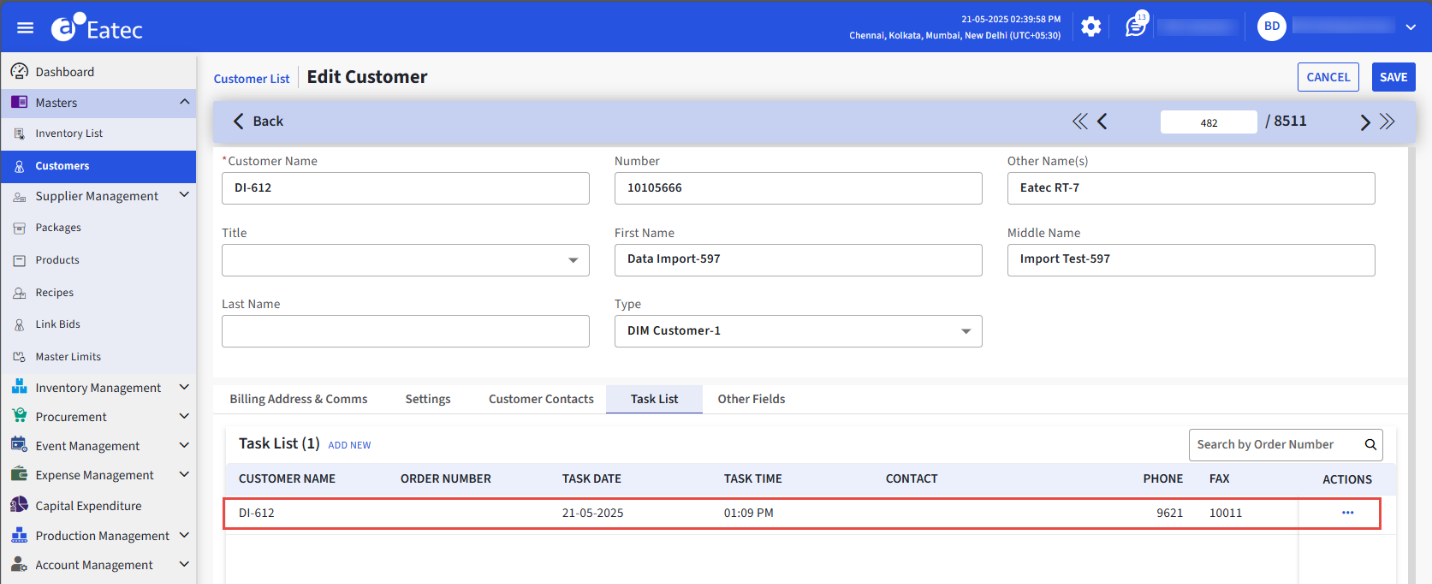Open the Type dropdown showing DIM Customer-1
The width and height of the screenshot is (1432, 584).
coord(965,331)
